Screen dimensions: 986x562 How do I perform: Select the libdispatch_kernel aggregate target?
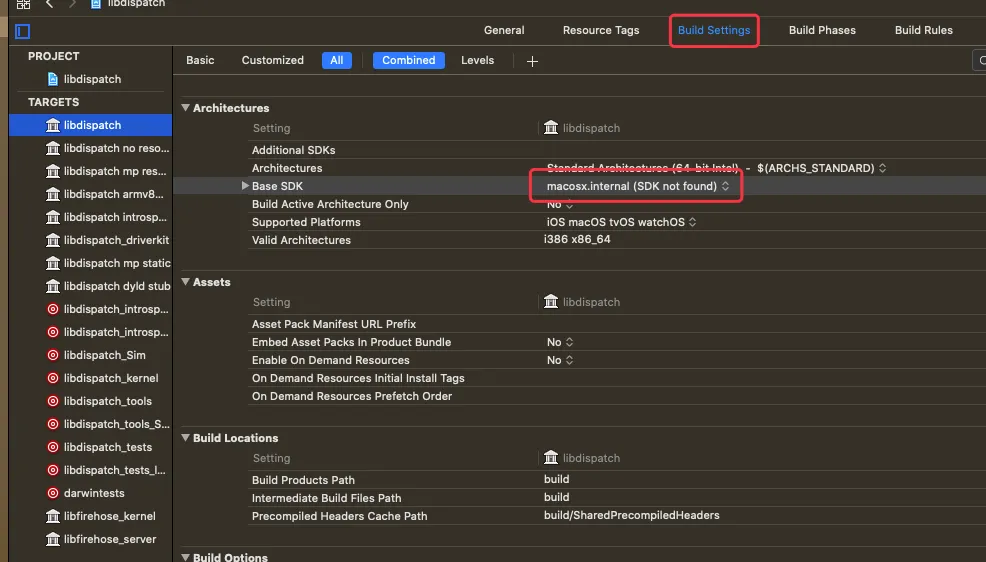pyautogui.click(x=102, y=378)
